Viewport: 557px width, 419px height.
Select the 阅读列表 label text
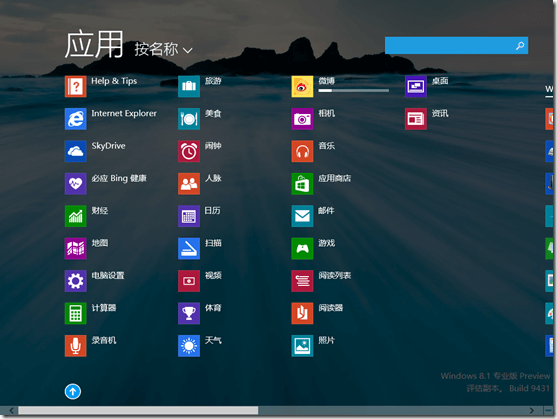[335, 275]
